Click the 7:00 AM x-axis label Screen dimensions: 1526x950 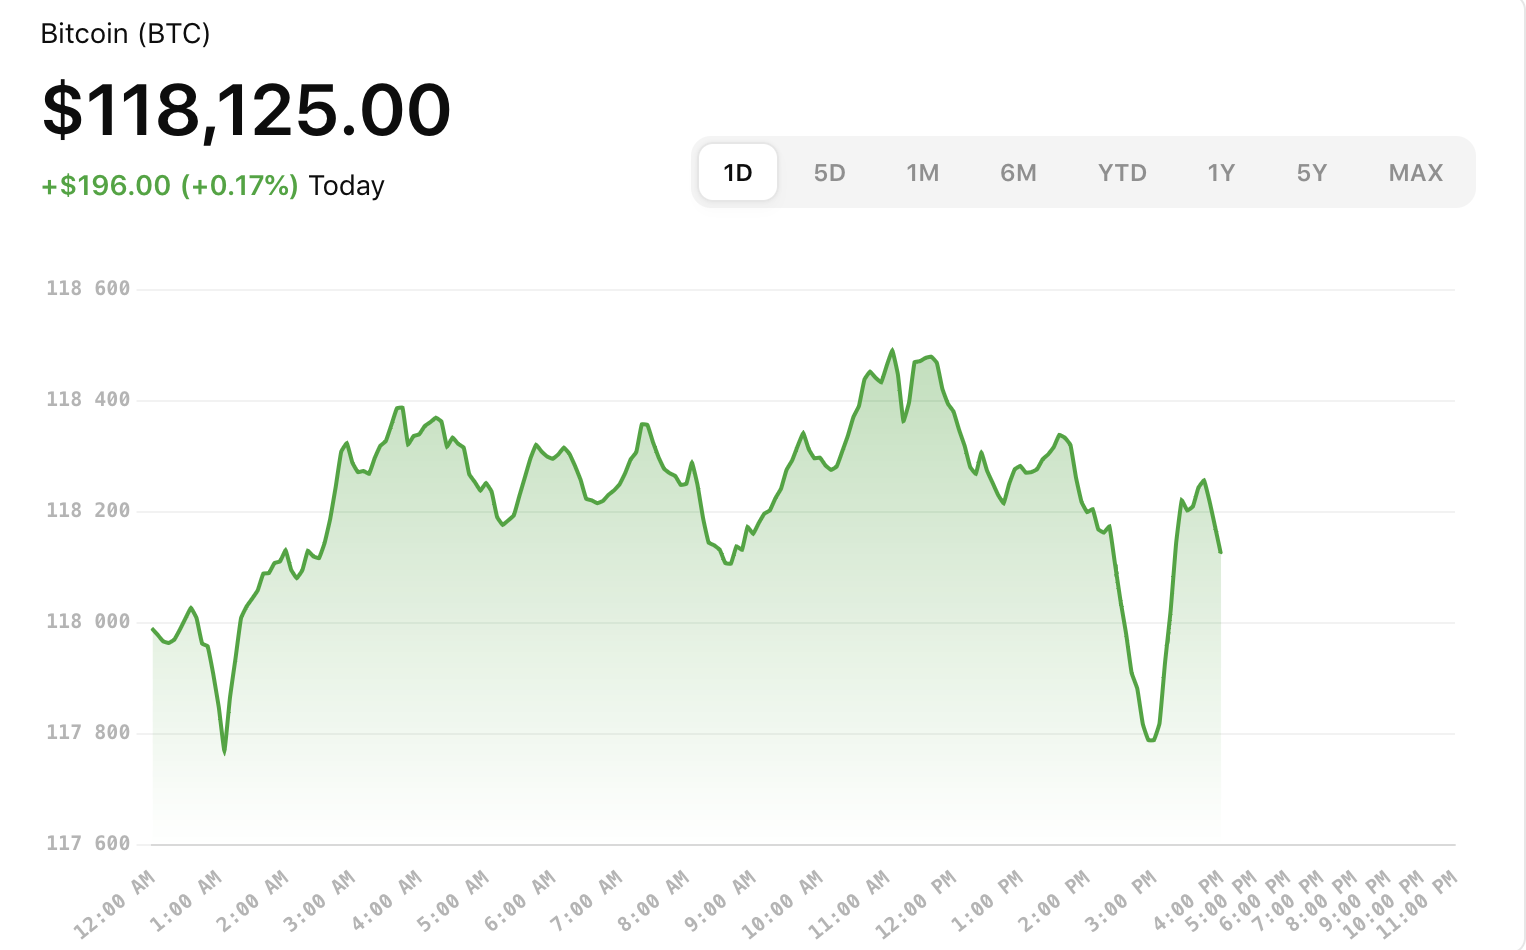click(x=586, y=902)
